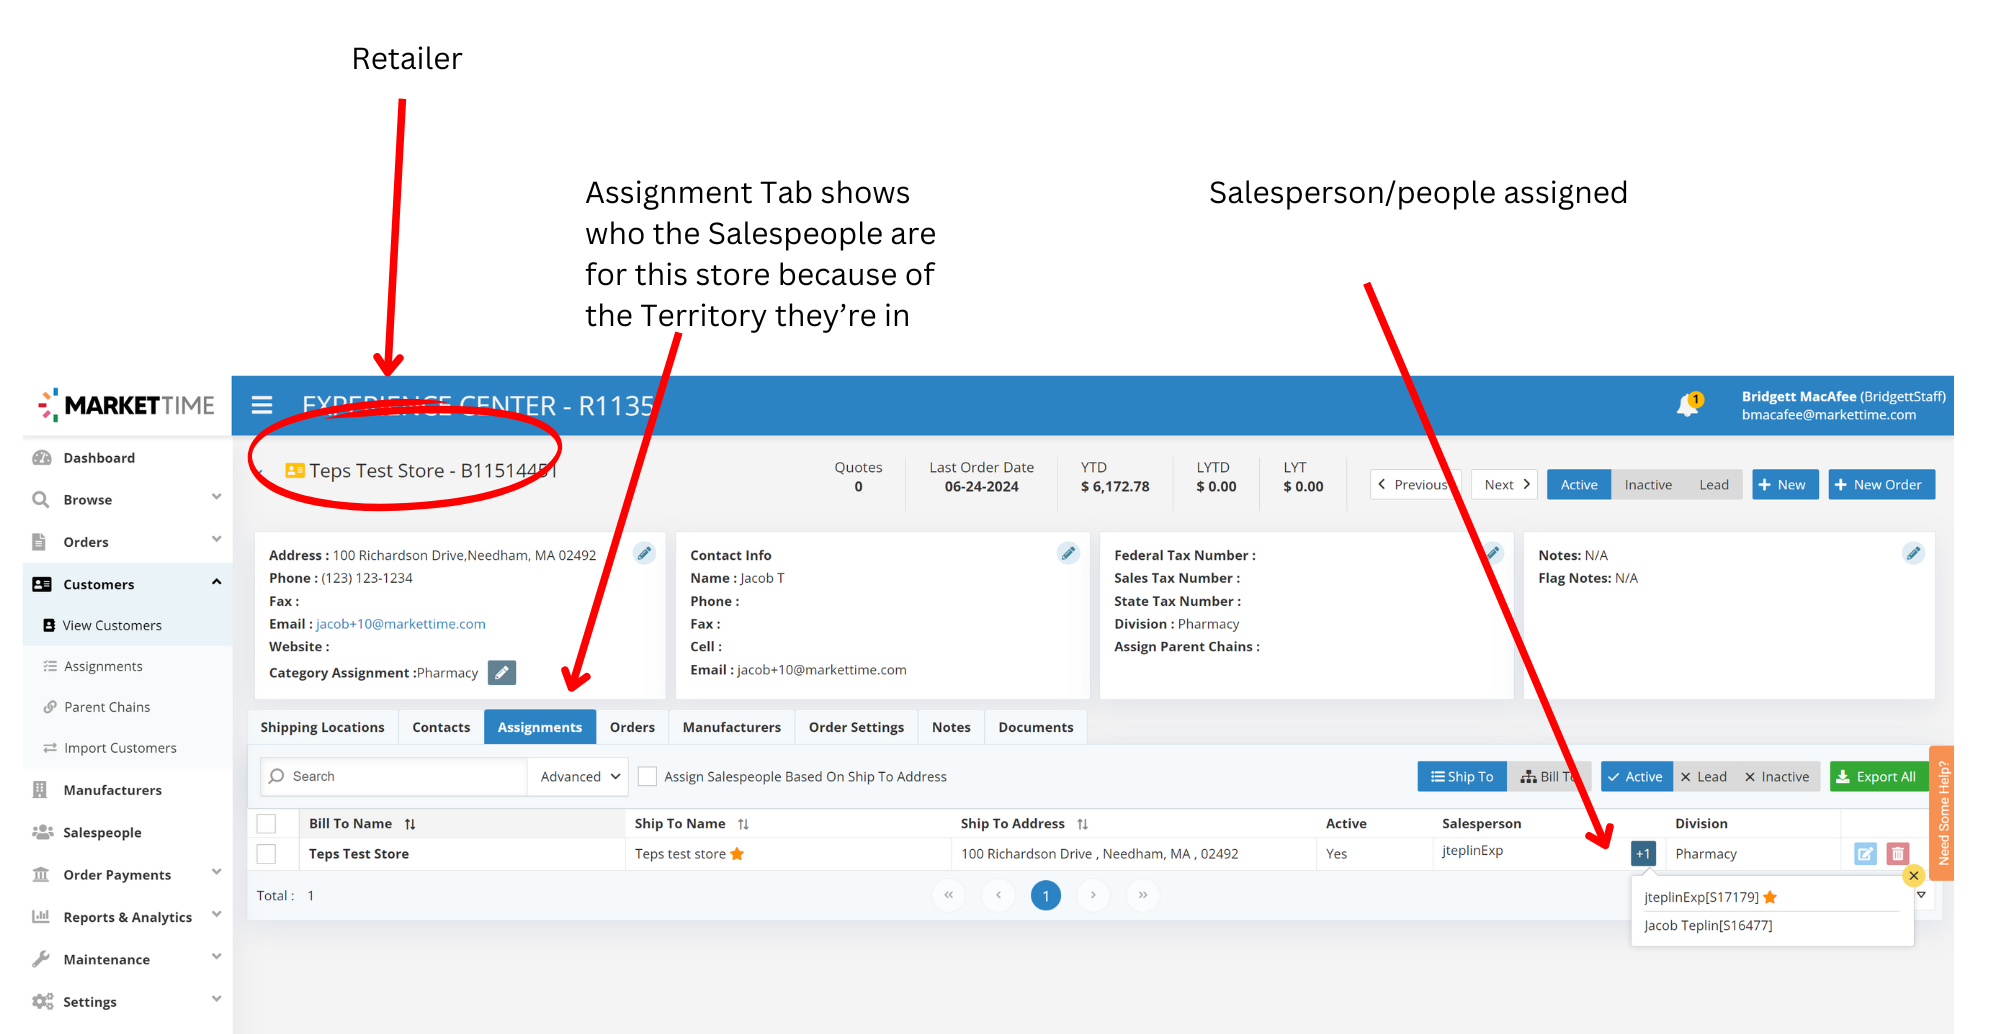2000x1034 pixels.
Task: Click the +1 salesperson badge
Action: [1643, 853]
